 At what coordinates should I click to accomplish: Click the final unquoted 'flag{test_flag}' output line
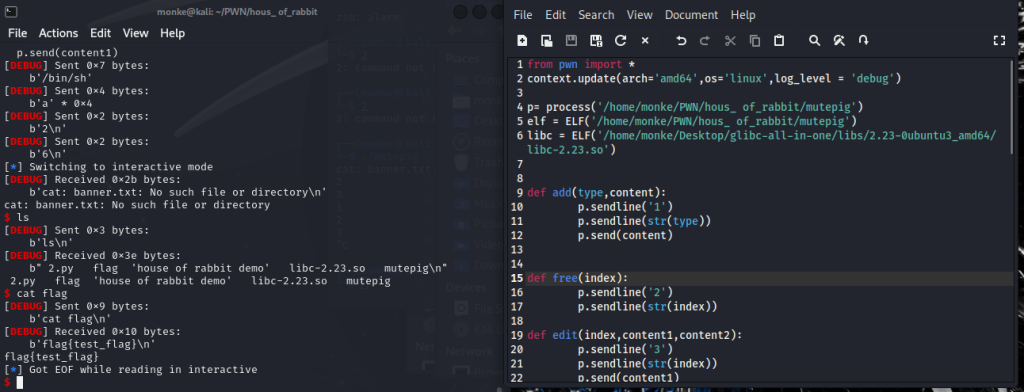pyautogui.click(x=51, y=357)
